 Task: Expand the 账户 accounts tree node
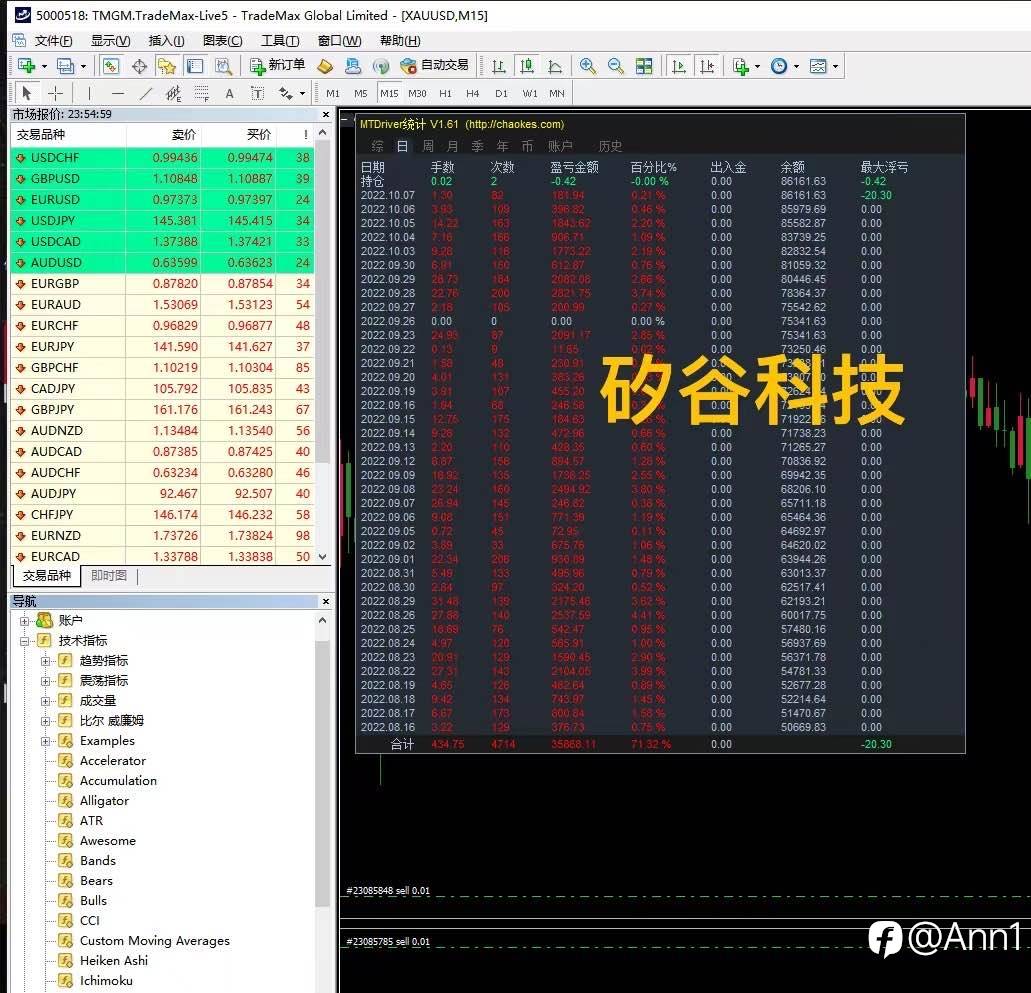[x=24, y=621]
